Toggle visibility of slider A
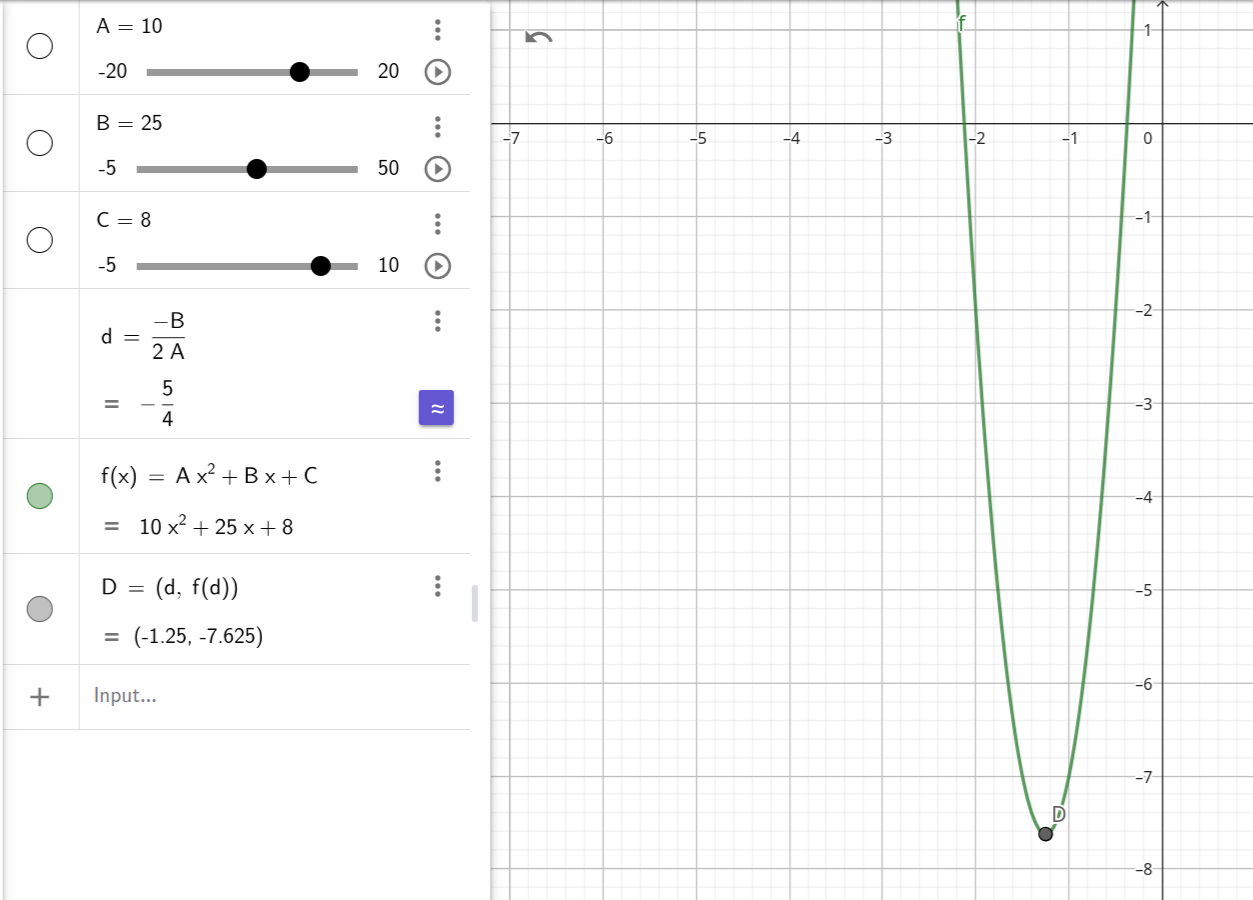The image size is (1253, 900). pyautogui.click(x=40, y=47)
